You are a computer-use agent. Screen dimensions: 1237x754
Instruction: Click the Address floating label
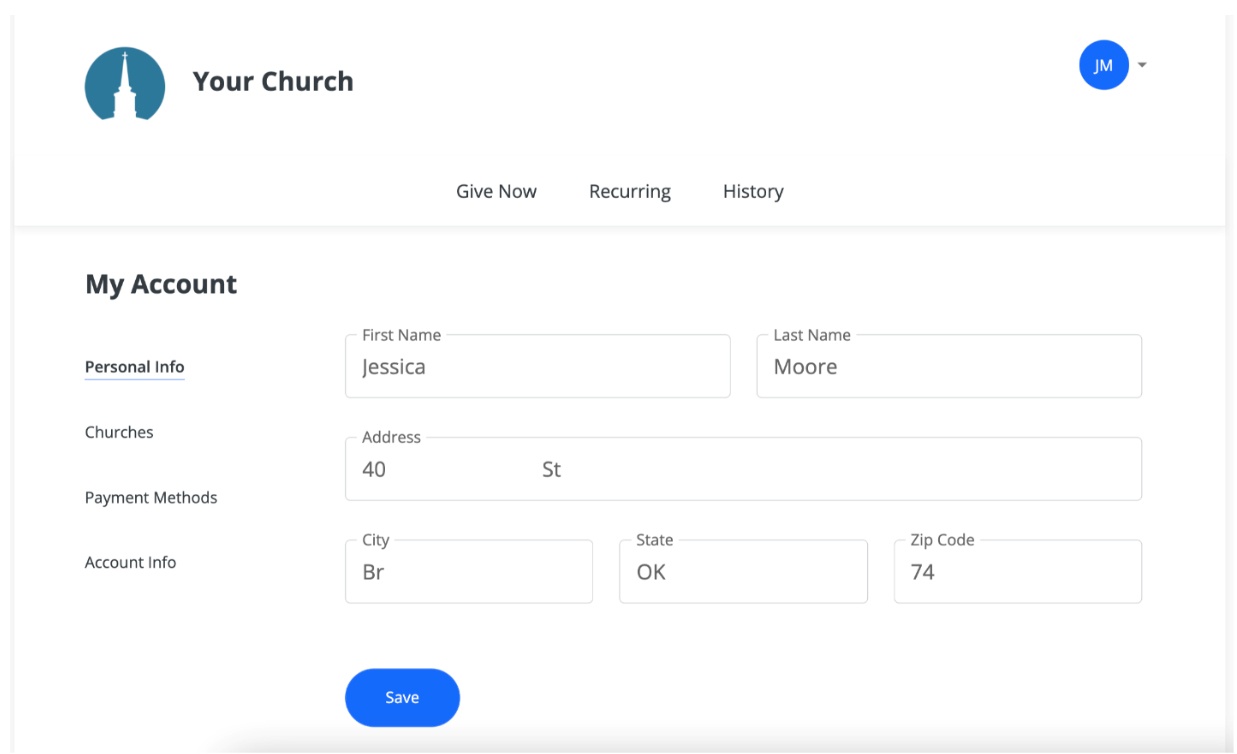[391, 437]
